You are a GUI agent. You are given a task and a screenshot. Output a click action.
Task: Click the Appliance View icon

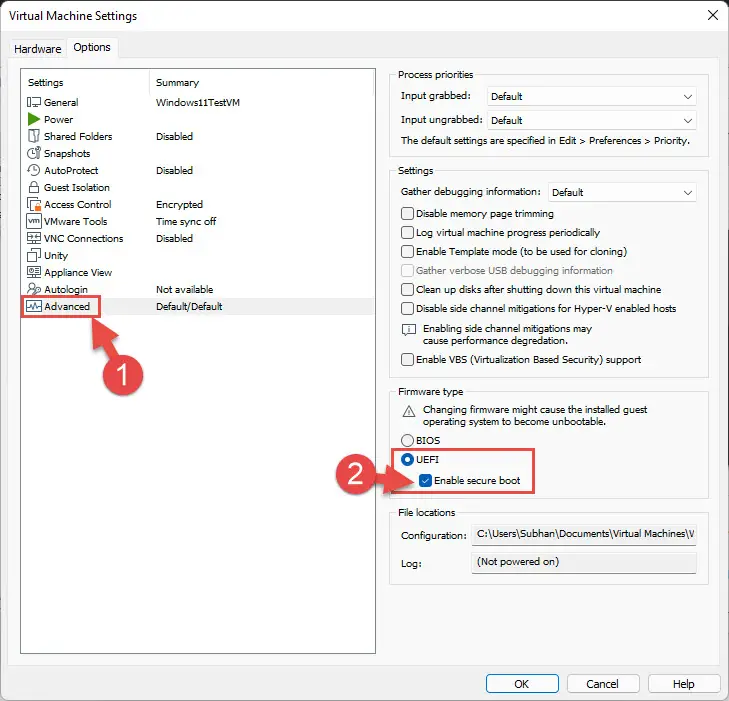click(x=33, y=272)
